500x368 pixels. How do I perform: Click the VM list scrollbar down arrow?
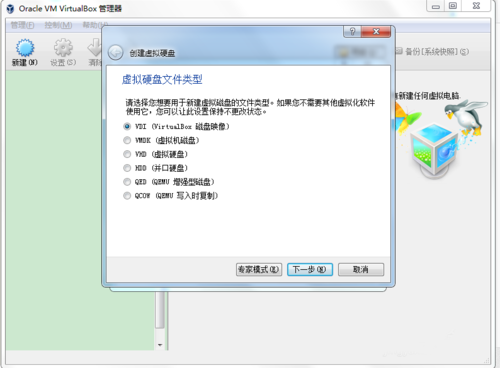pos(160,345)
